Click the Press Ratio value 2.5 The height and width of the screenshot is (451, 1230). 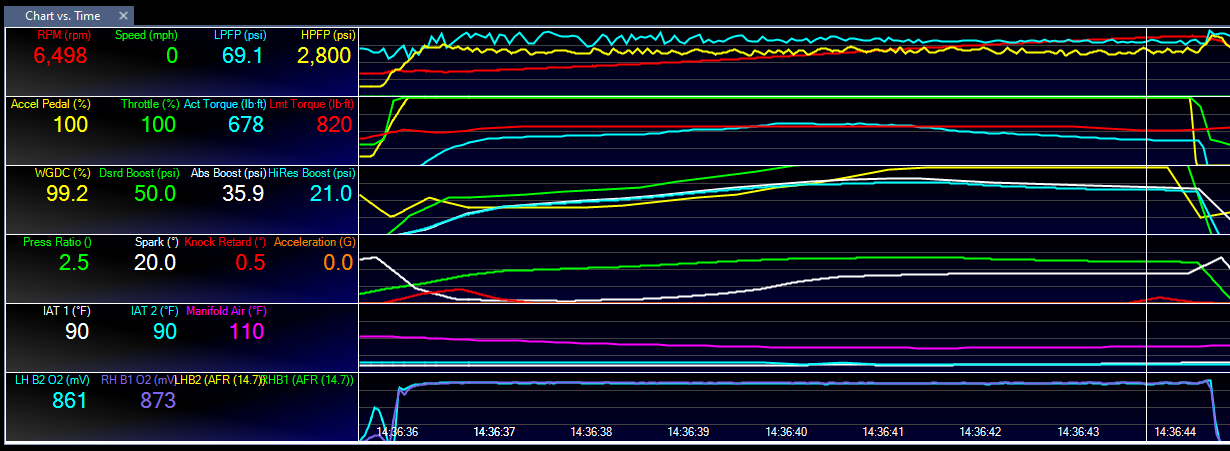pyautogui.click(x=75, y=263)
